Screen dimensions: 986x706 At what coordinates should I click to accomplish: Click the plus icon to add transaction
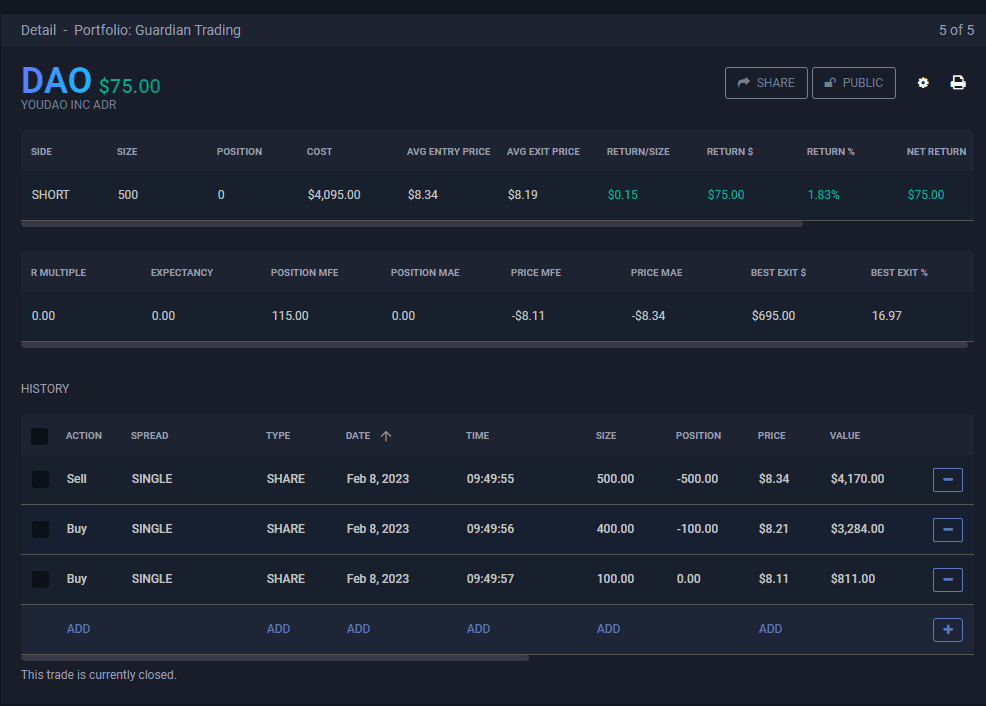(947, 630)
